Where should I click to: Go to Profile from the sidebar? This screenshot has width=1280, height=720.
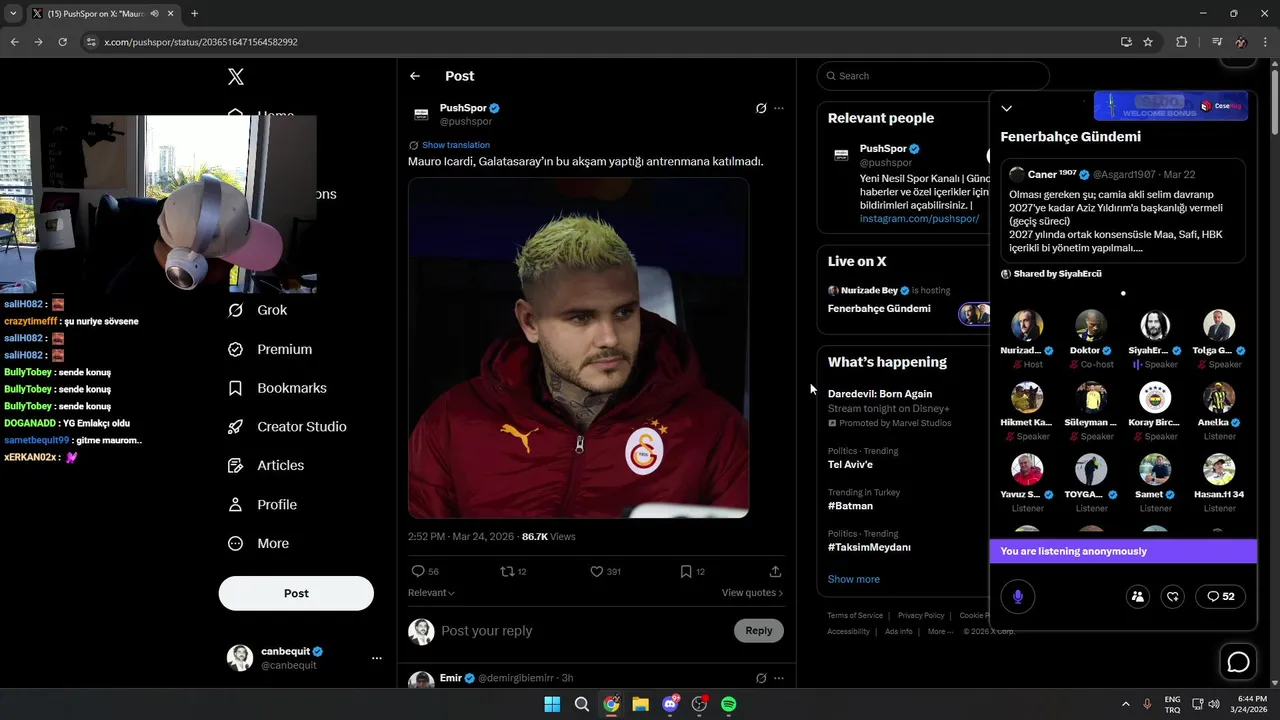coord(262,504)
